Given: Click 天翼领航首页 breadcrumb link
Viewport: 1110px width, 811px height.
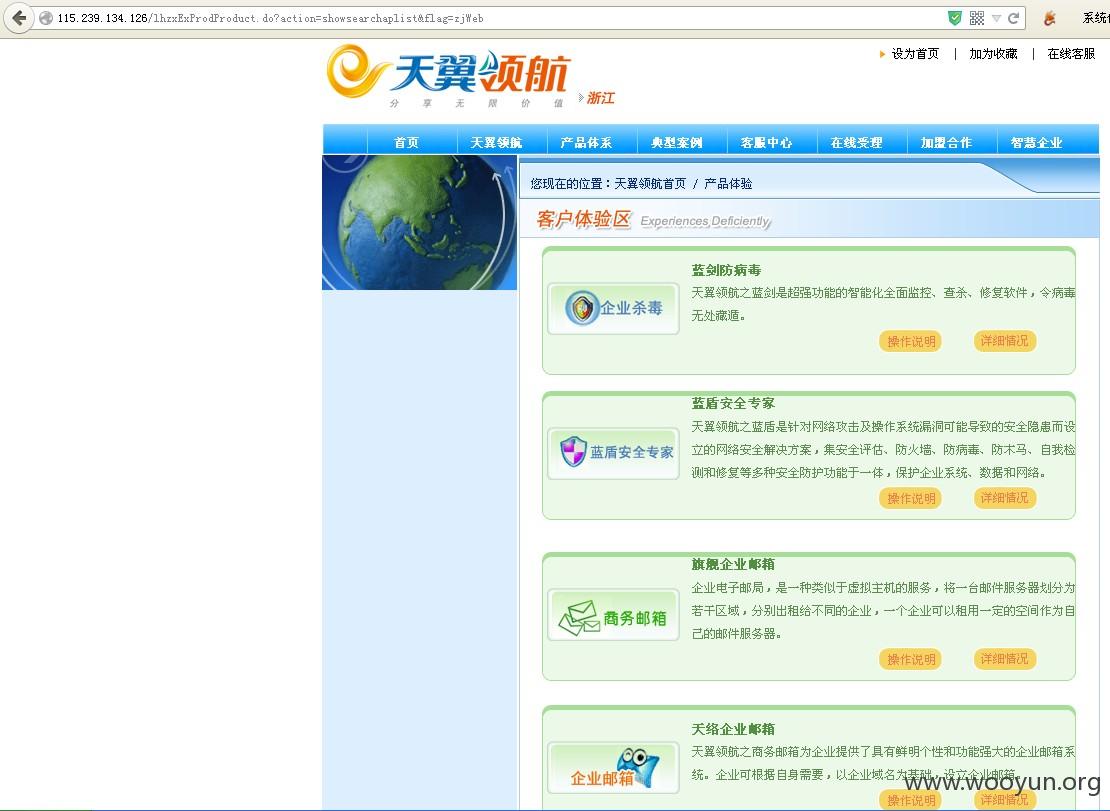Looking at the screenshot, I should tap(650, 183).
